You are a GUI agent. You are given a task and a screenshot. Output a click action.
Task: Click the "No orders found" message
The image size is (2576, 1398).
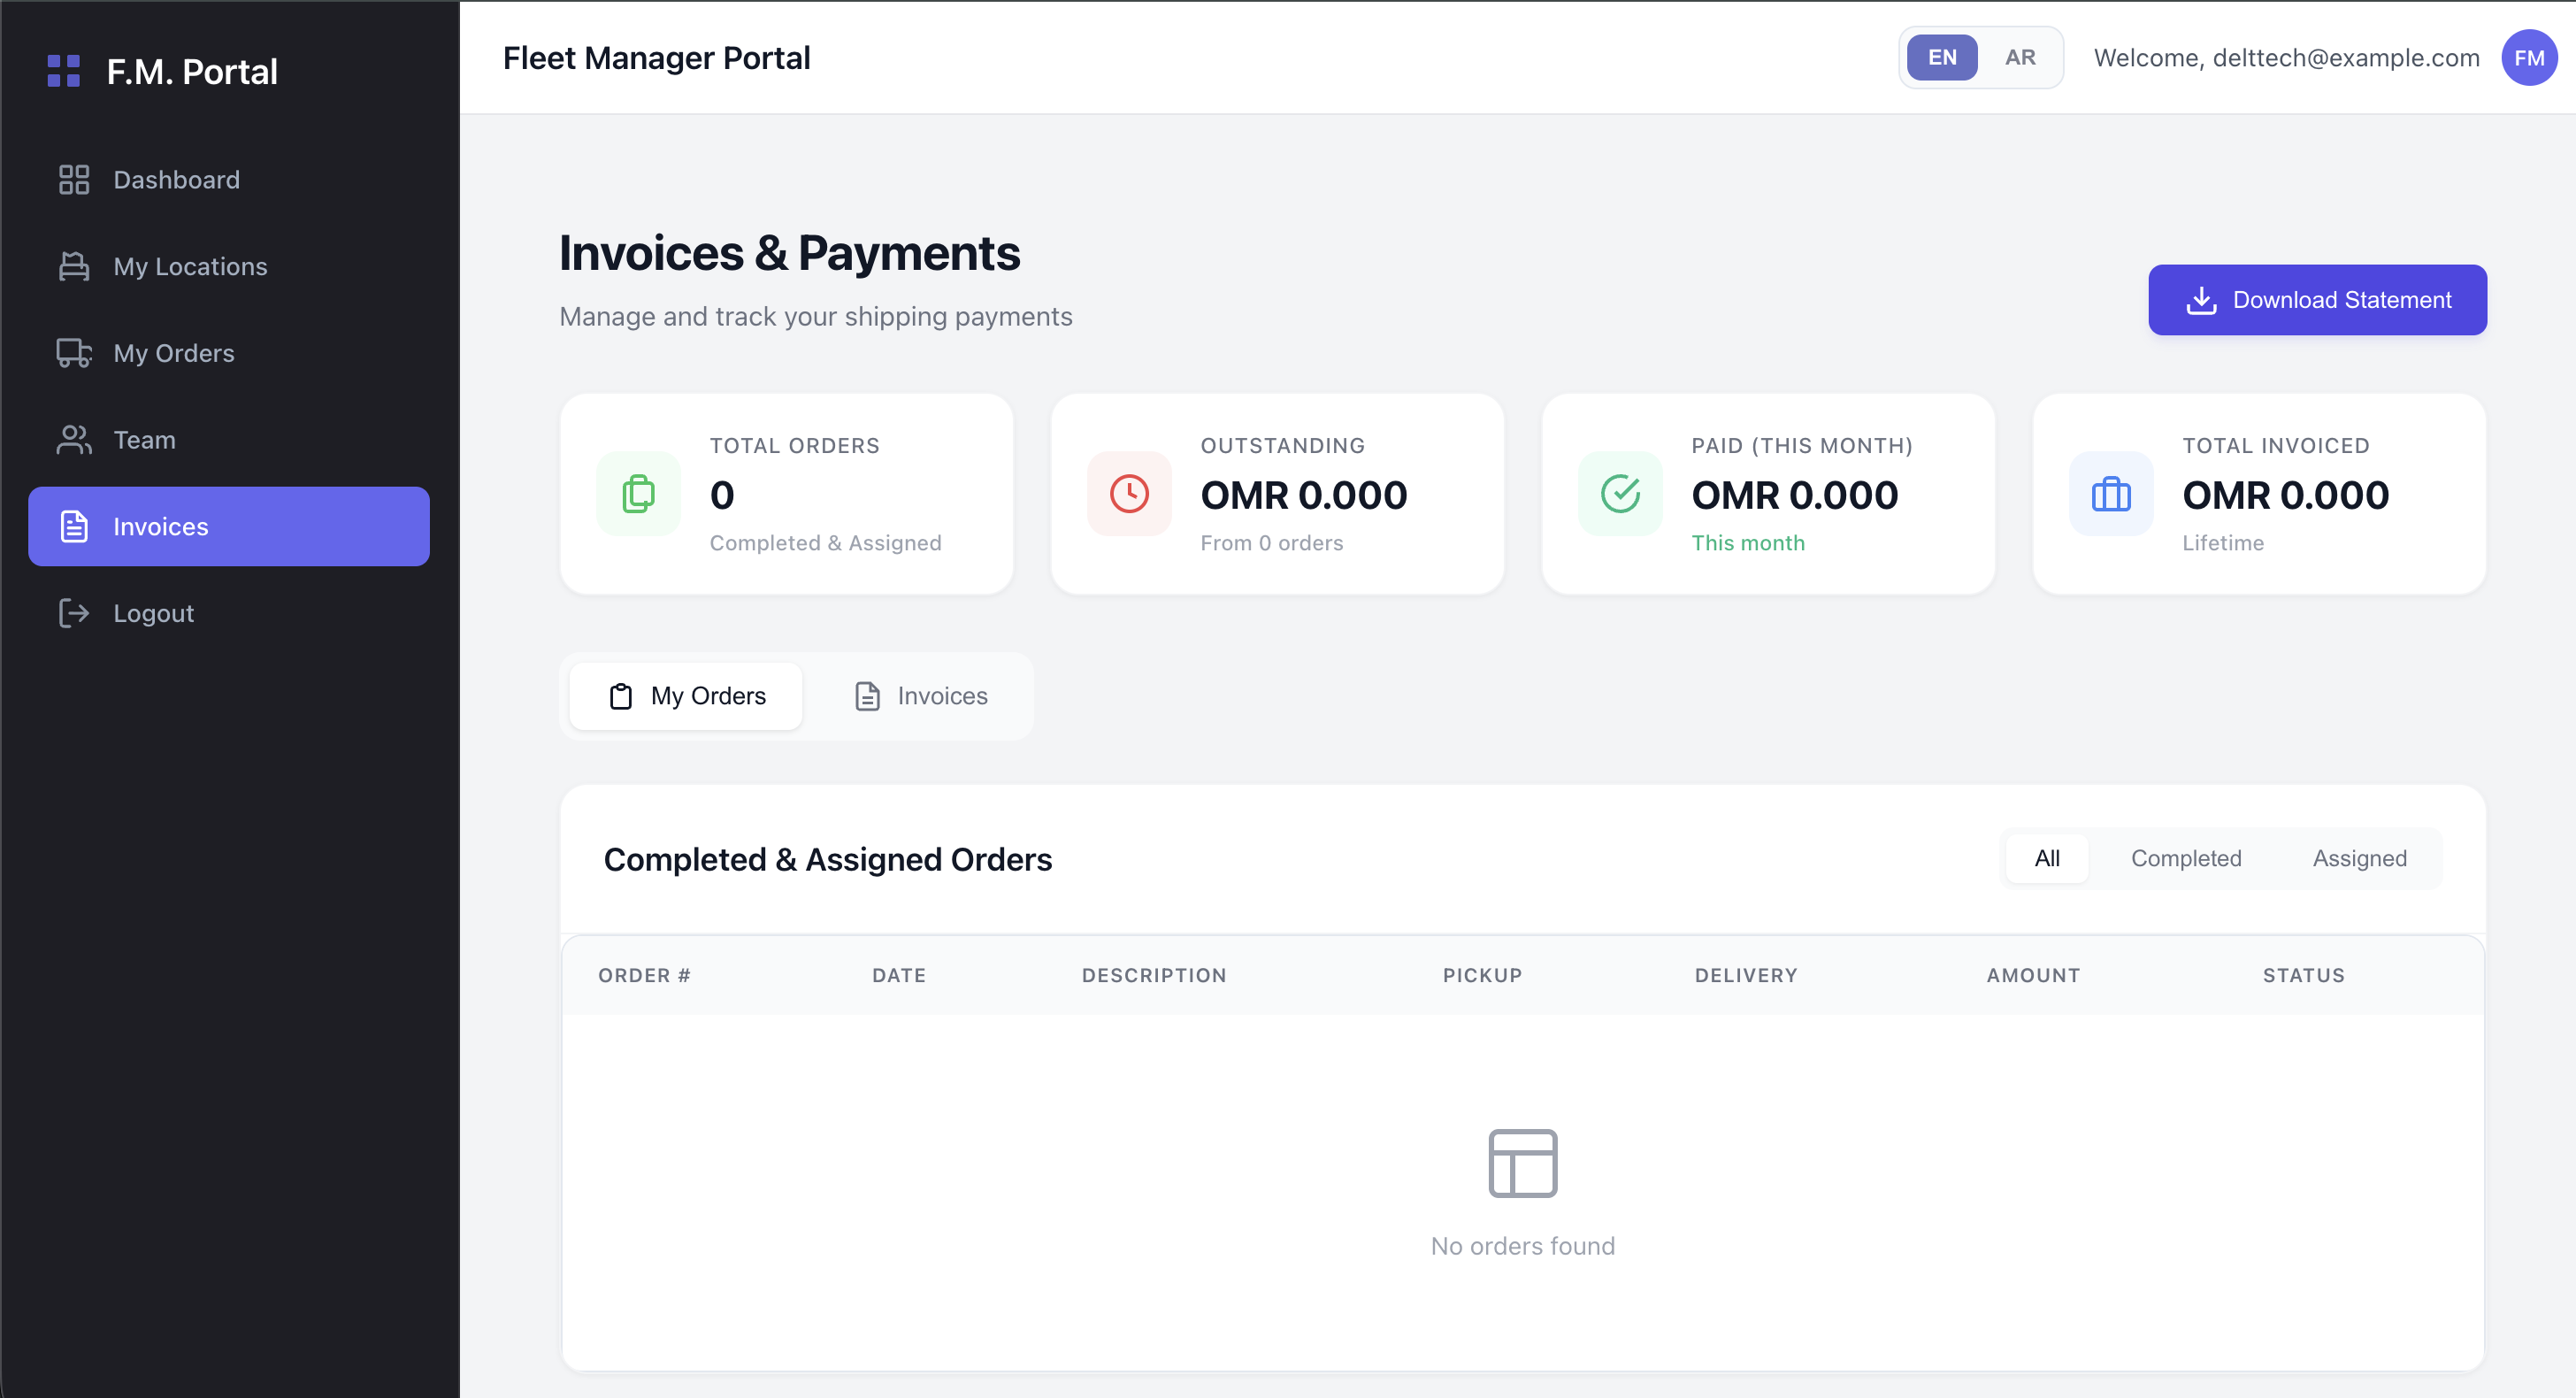click(x=1523, y=1246)
